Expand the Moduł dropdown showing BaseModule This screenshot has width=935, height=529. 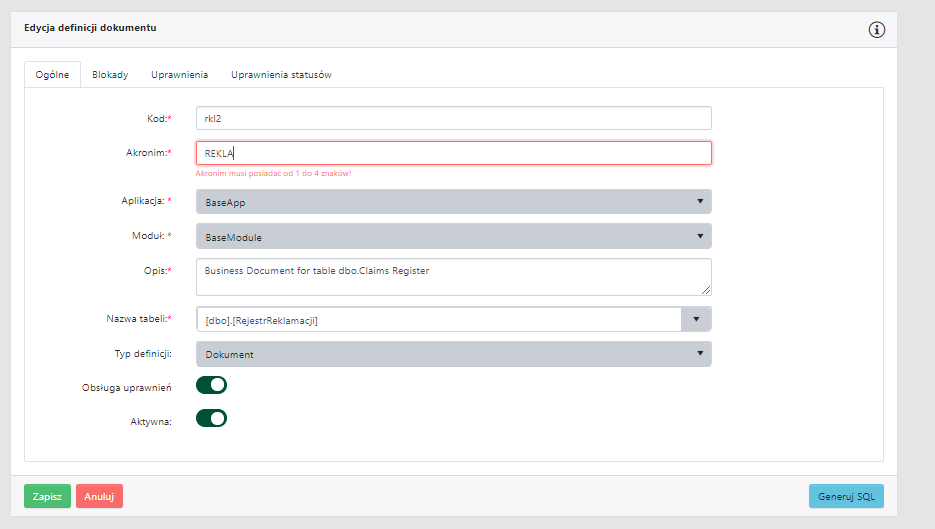(x=453, y=237)
